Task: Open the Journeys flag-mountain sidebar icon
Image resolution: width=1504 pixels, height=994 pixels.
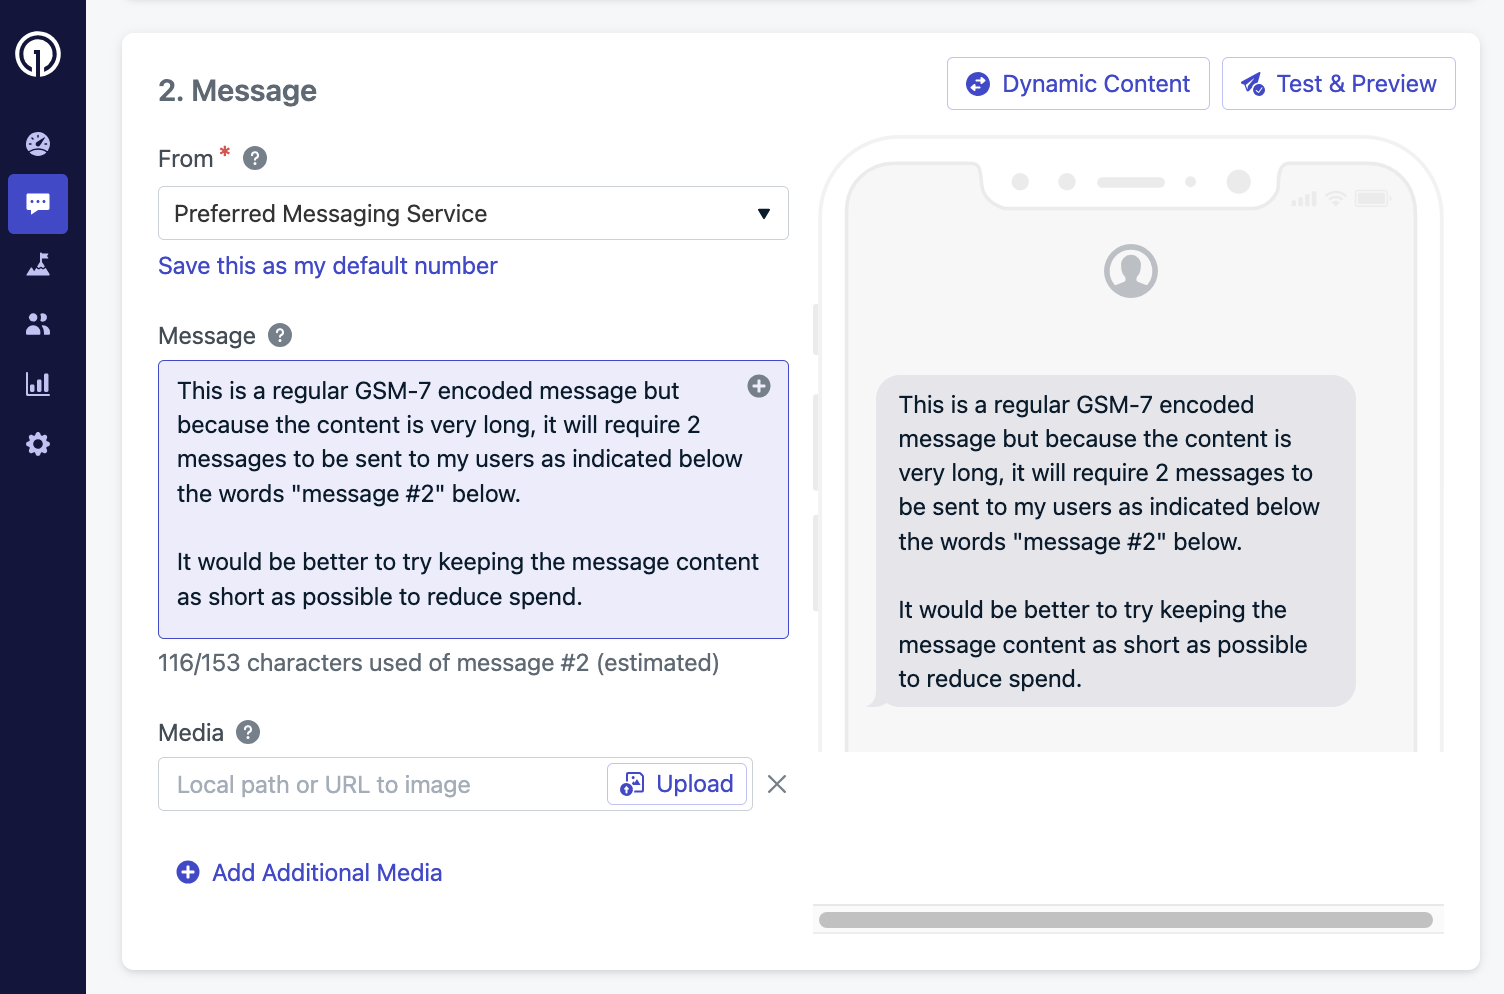Action: pos(38,264)
